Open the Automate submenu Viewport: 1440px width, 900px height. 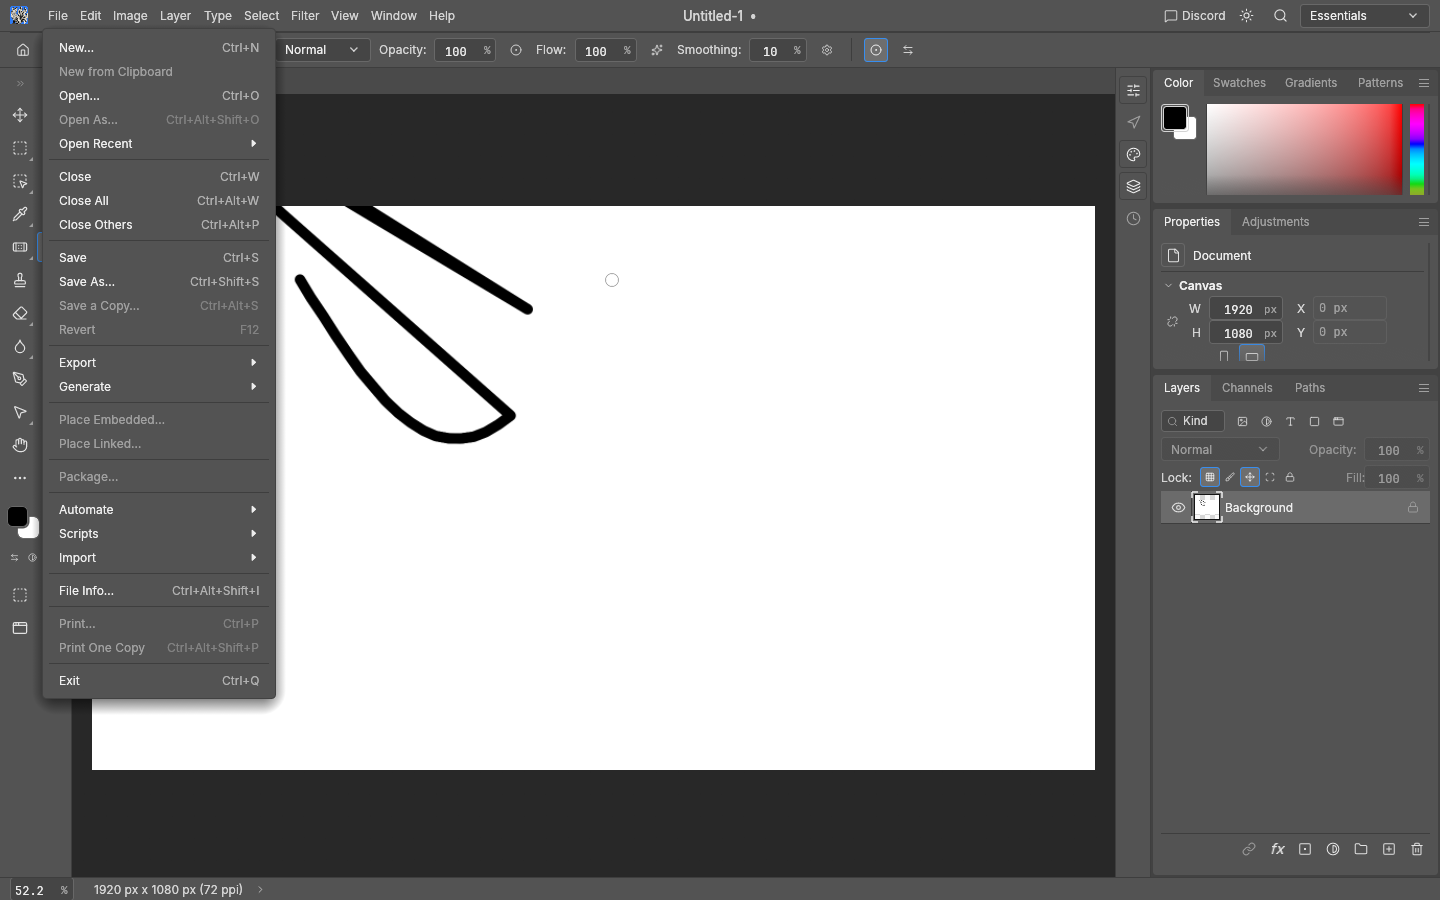coord(159,510)
